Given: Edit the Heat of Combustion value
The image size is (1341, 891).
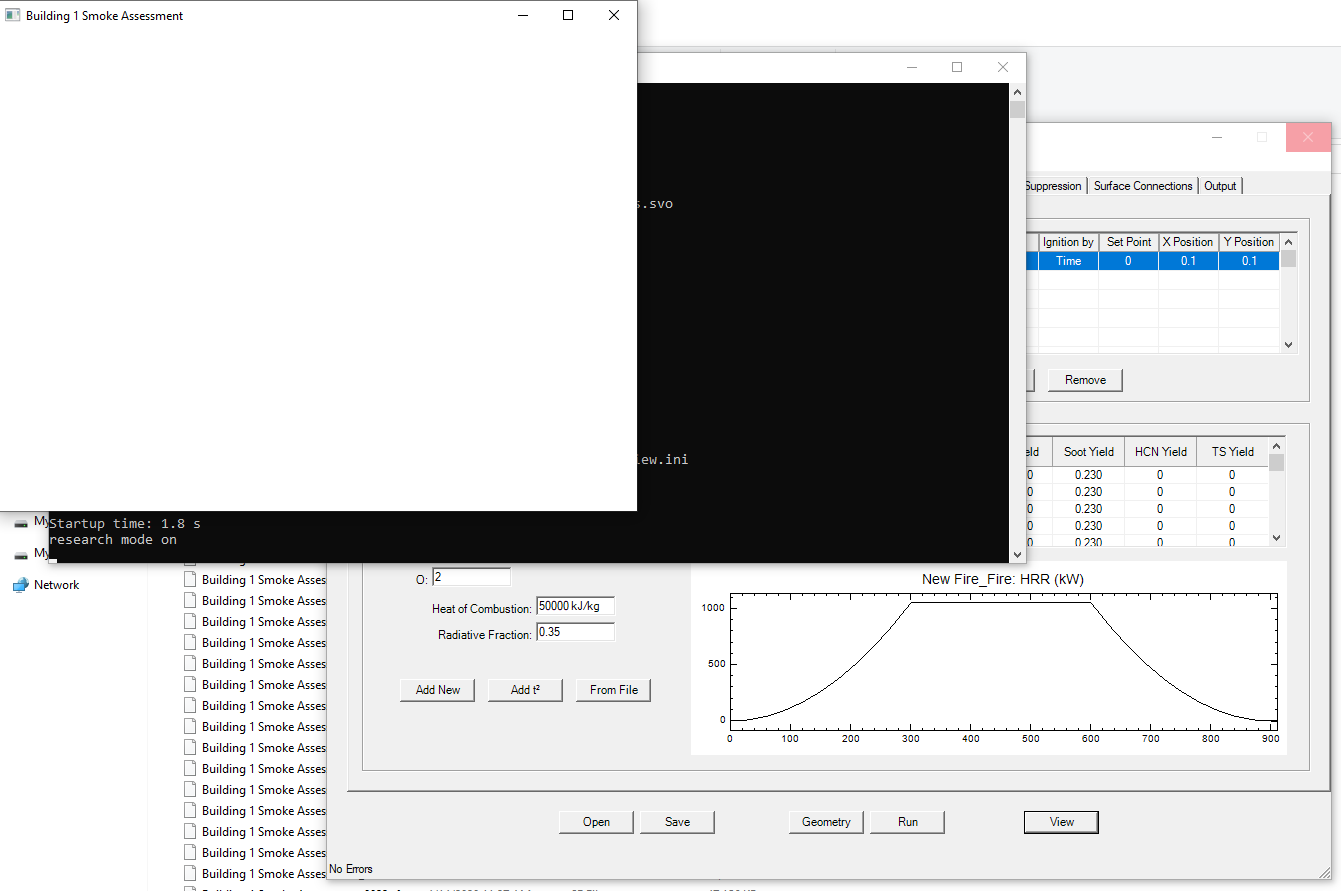Looking at the screenshot, I should tap(575, 606).
